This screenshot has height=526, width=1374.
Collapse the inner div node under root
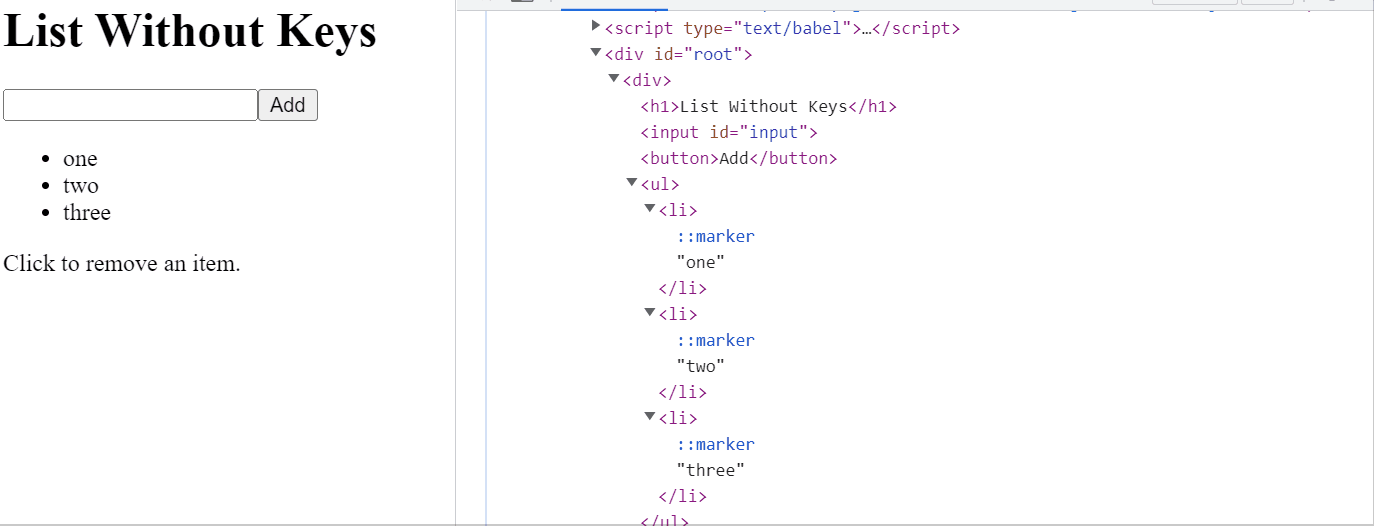point(614,78)
